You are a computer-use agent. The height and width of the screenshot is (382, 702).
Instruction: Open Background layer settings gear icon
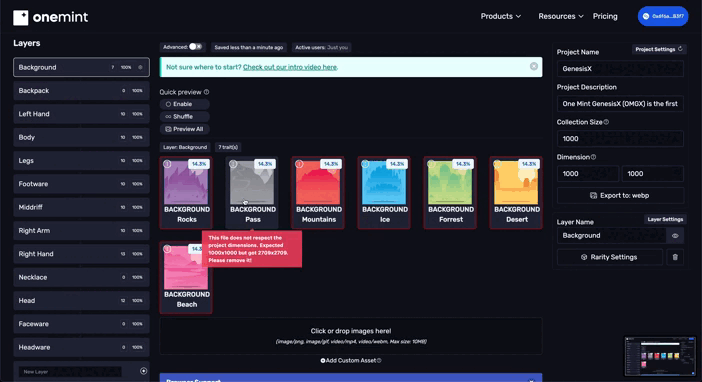(140, 67)
